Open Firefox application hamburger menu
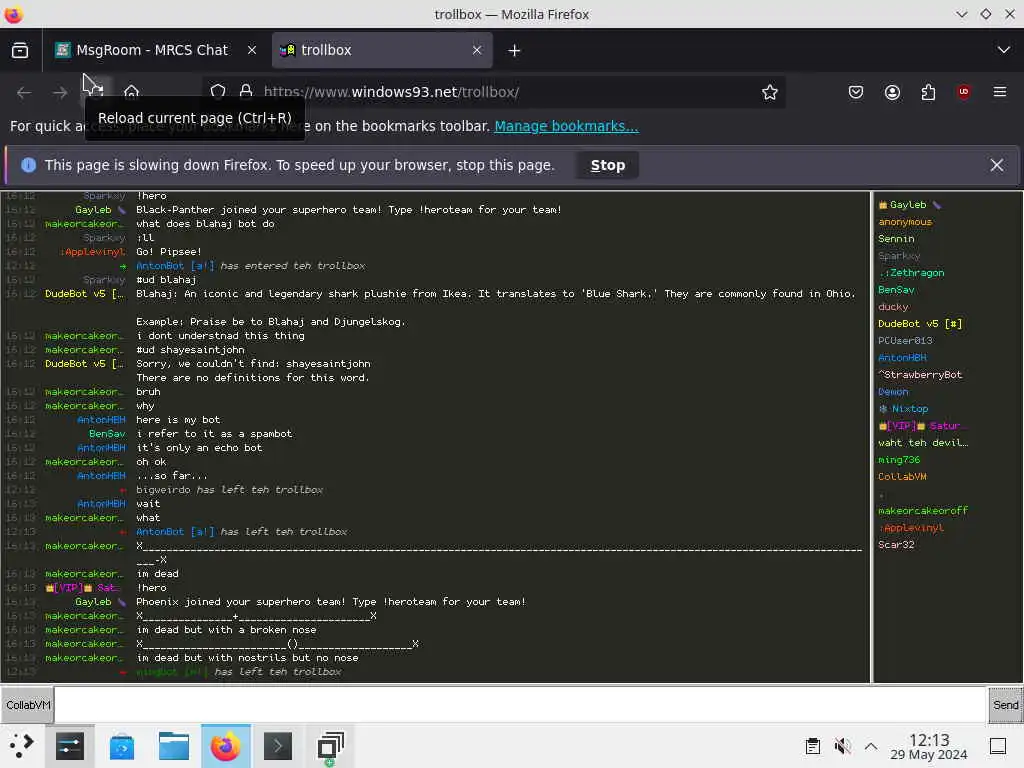 pyautogui.click(x=1000, y=92)
